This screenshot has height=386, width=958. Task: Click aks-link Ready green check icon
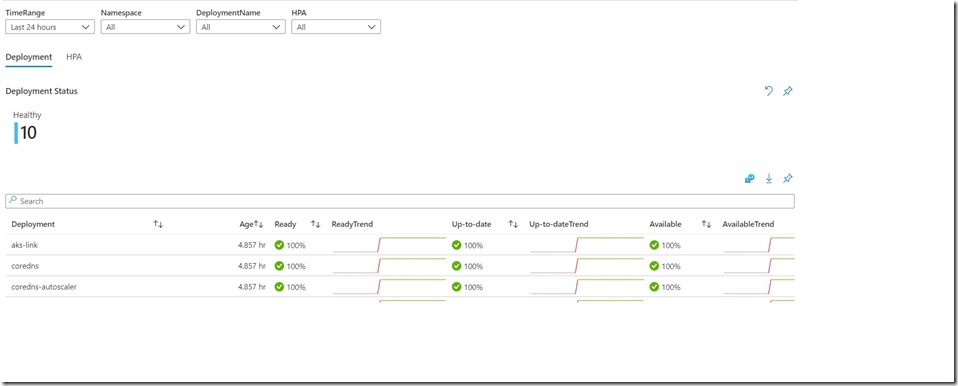tap(279, 245)
